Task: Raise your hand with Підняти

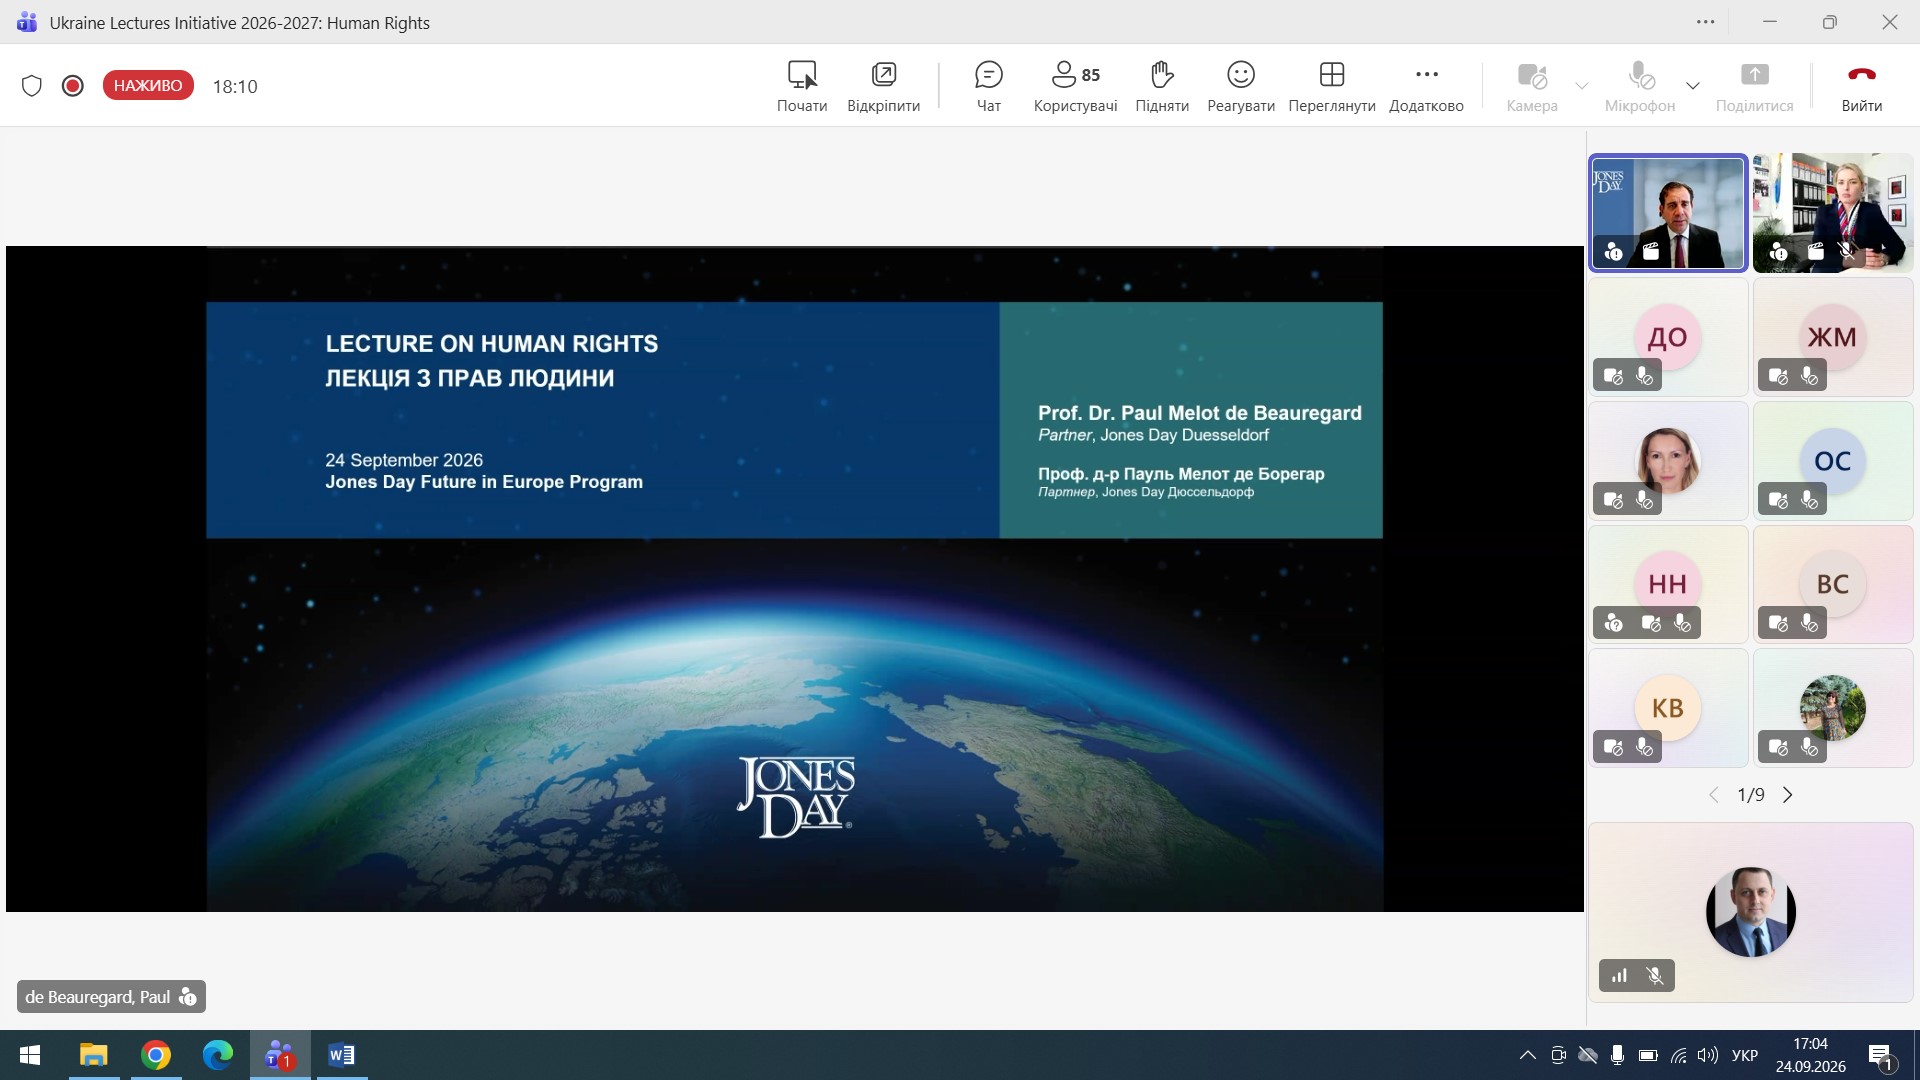Action: coord(1162,87)
